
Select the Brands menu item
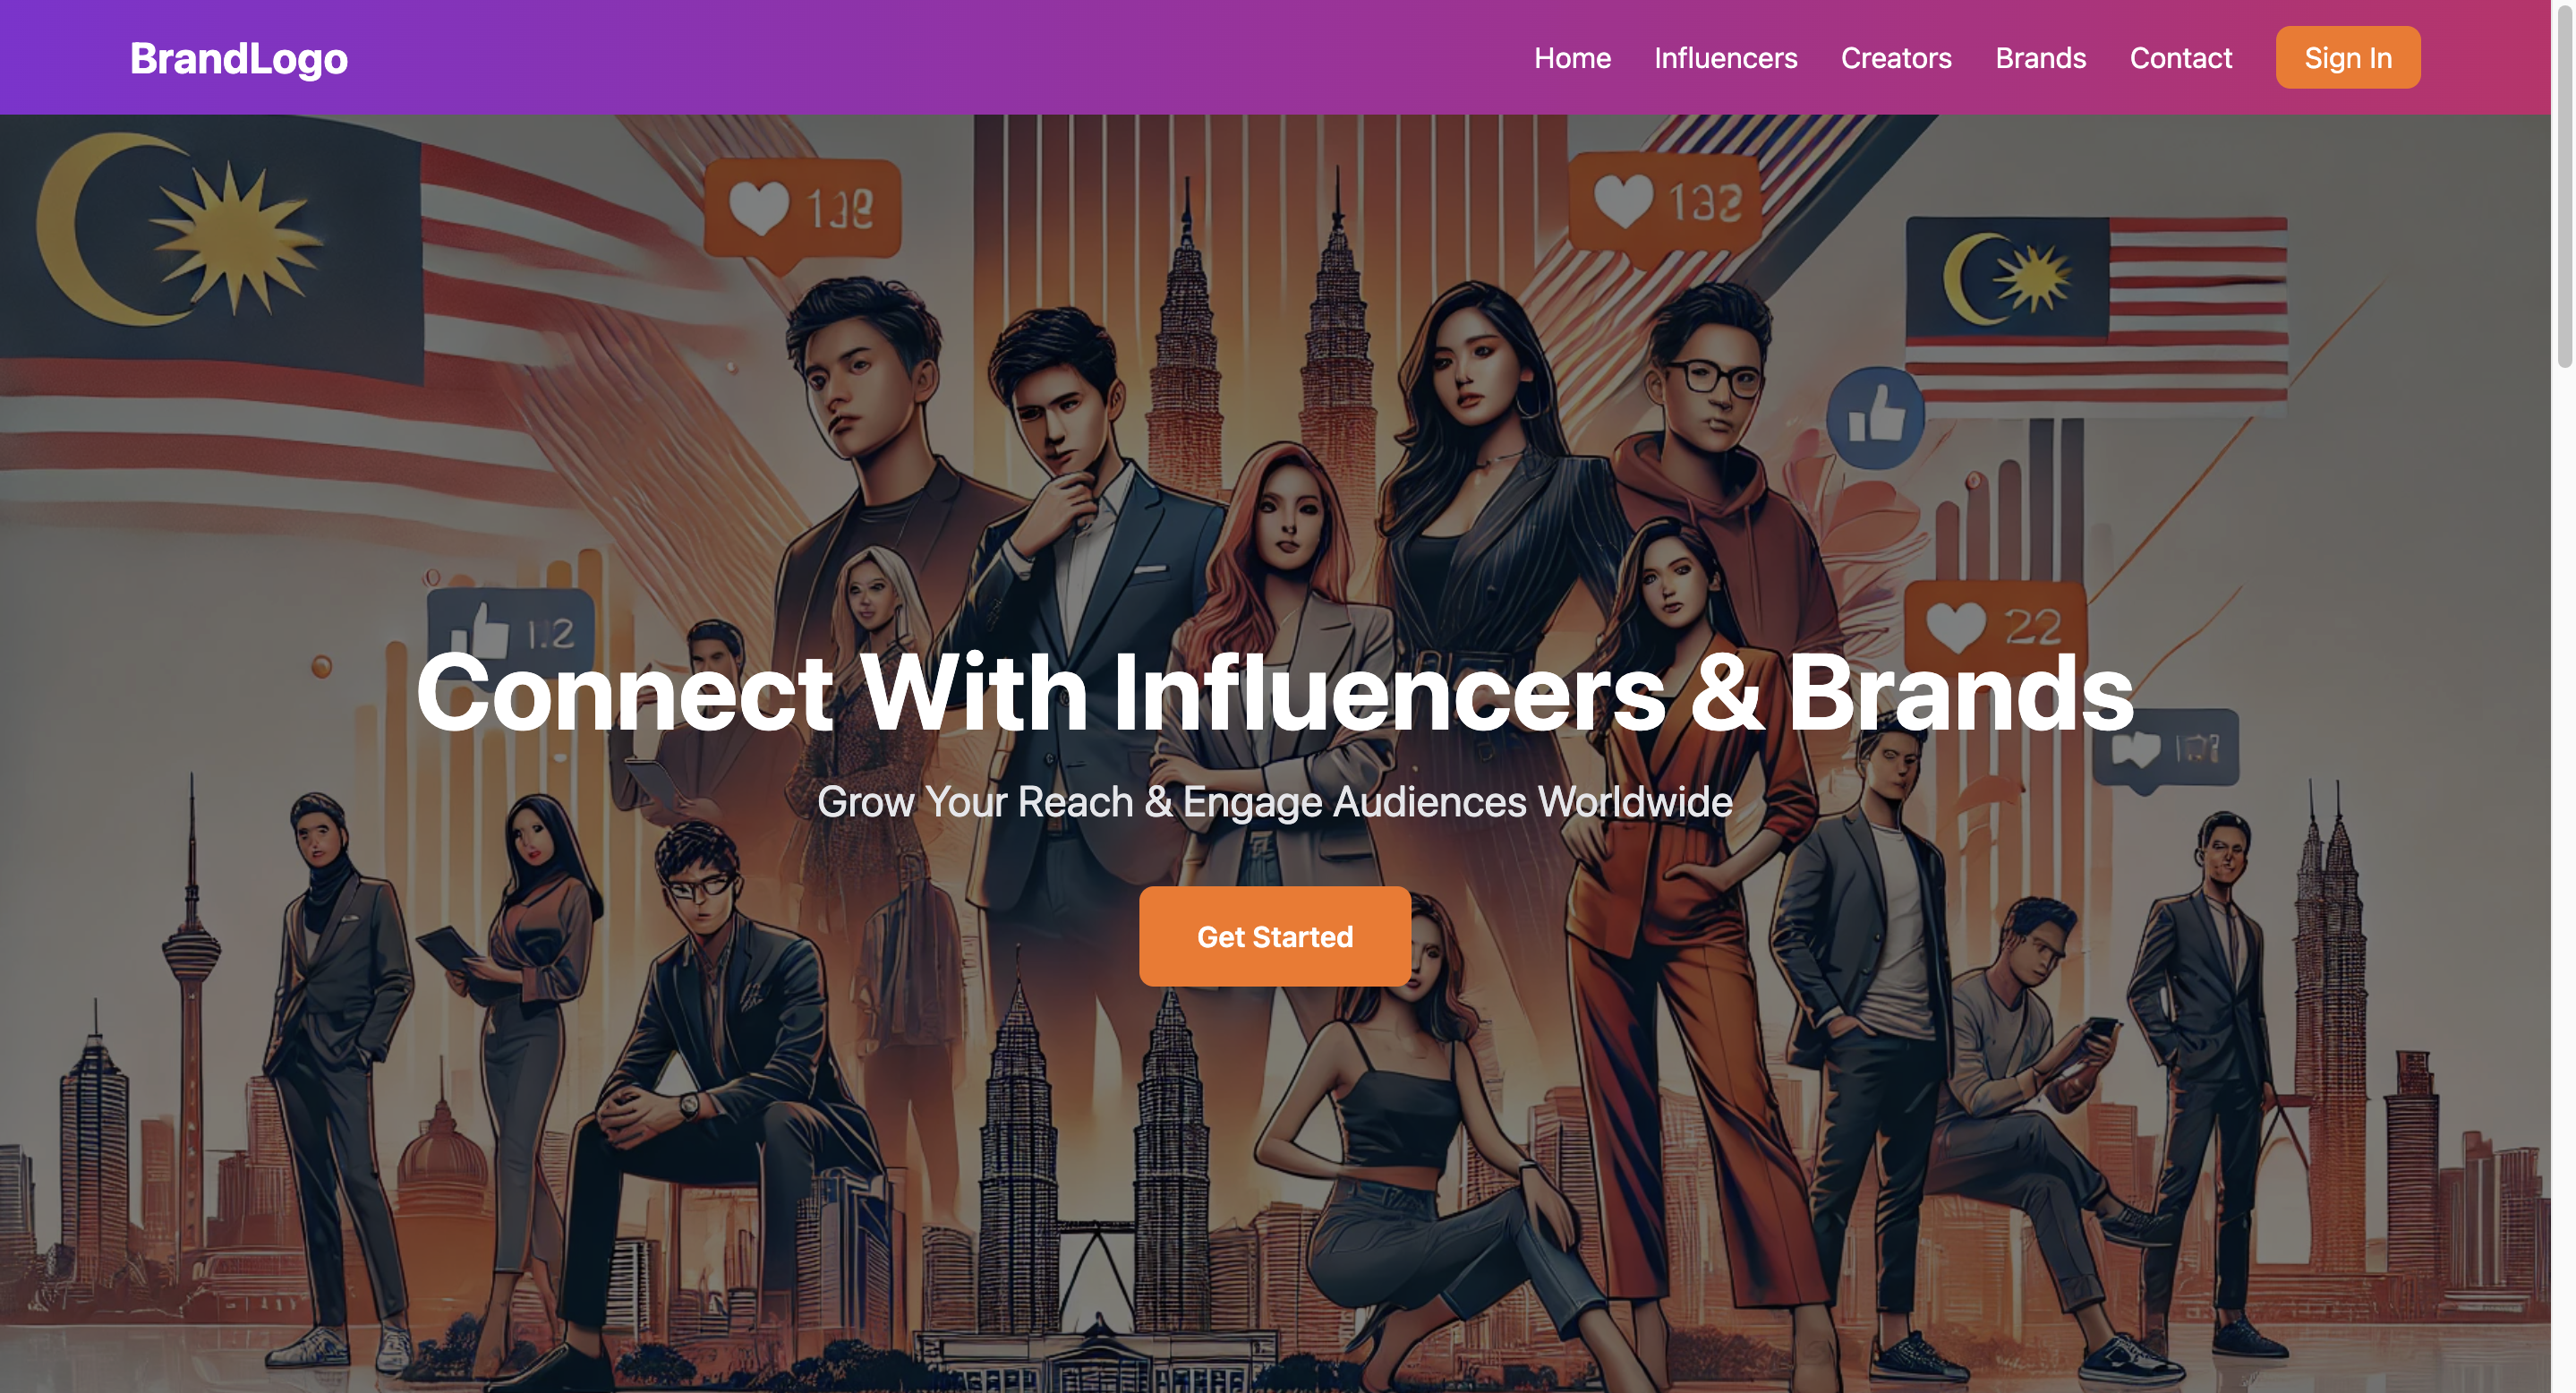[2040, 58]
